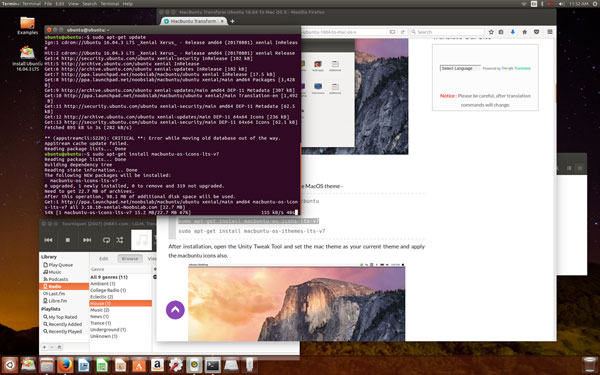Screen dimensions: 600x375
Task: Toggle shuffle mode in Rhythmbox
Action: pyautogui.click(x=120, y=240)
